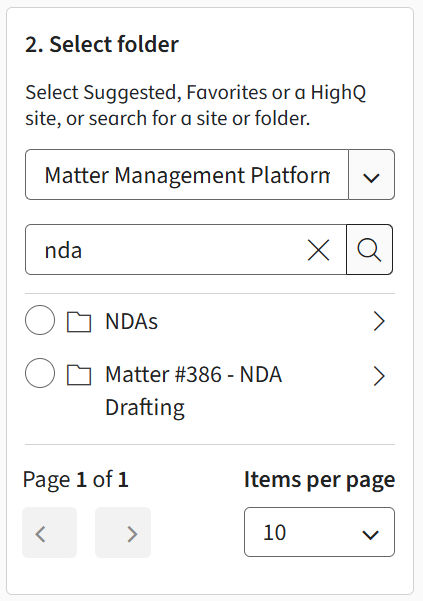Open the site dropdown arrow next to Matter Management Platform

point(371,175)
